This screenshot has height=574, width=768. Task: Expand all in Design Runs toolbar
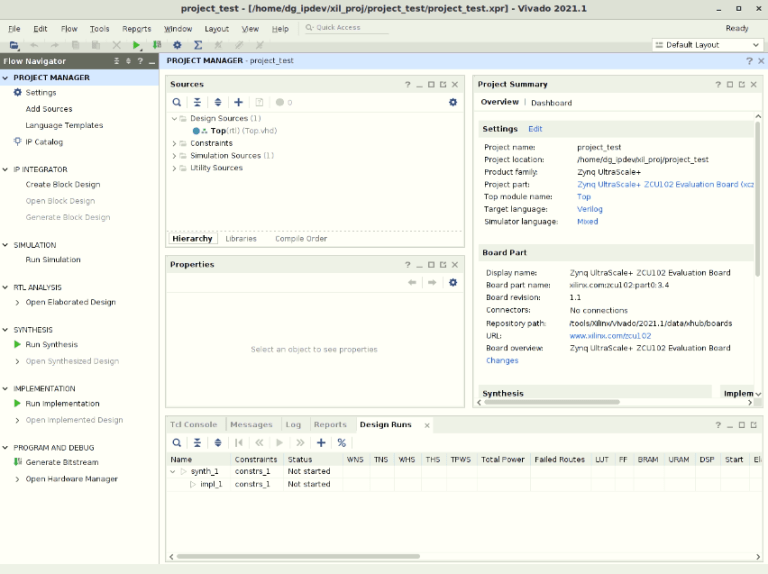pos(218,443)
